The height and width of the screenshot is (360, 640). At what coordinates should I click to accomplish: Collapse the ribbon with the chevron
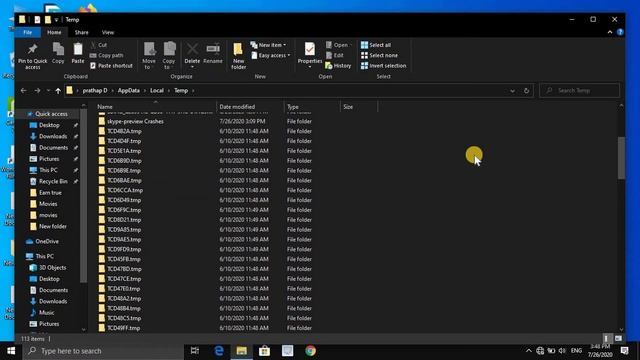click(x=610, y=32)
